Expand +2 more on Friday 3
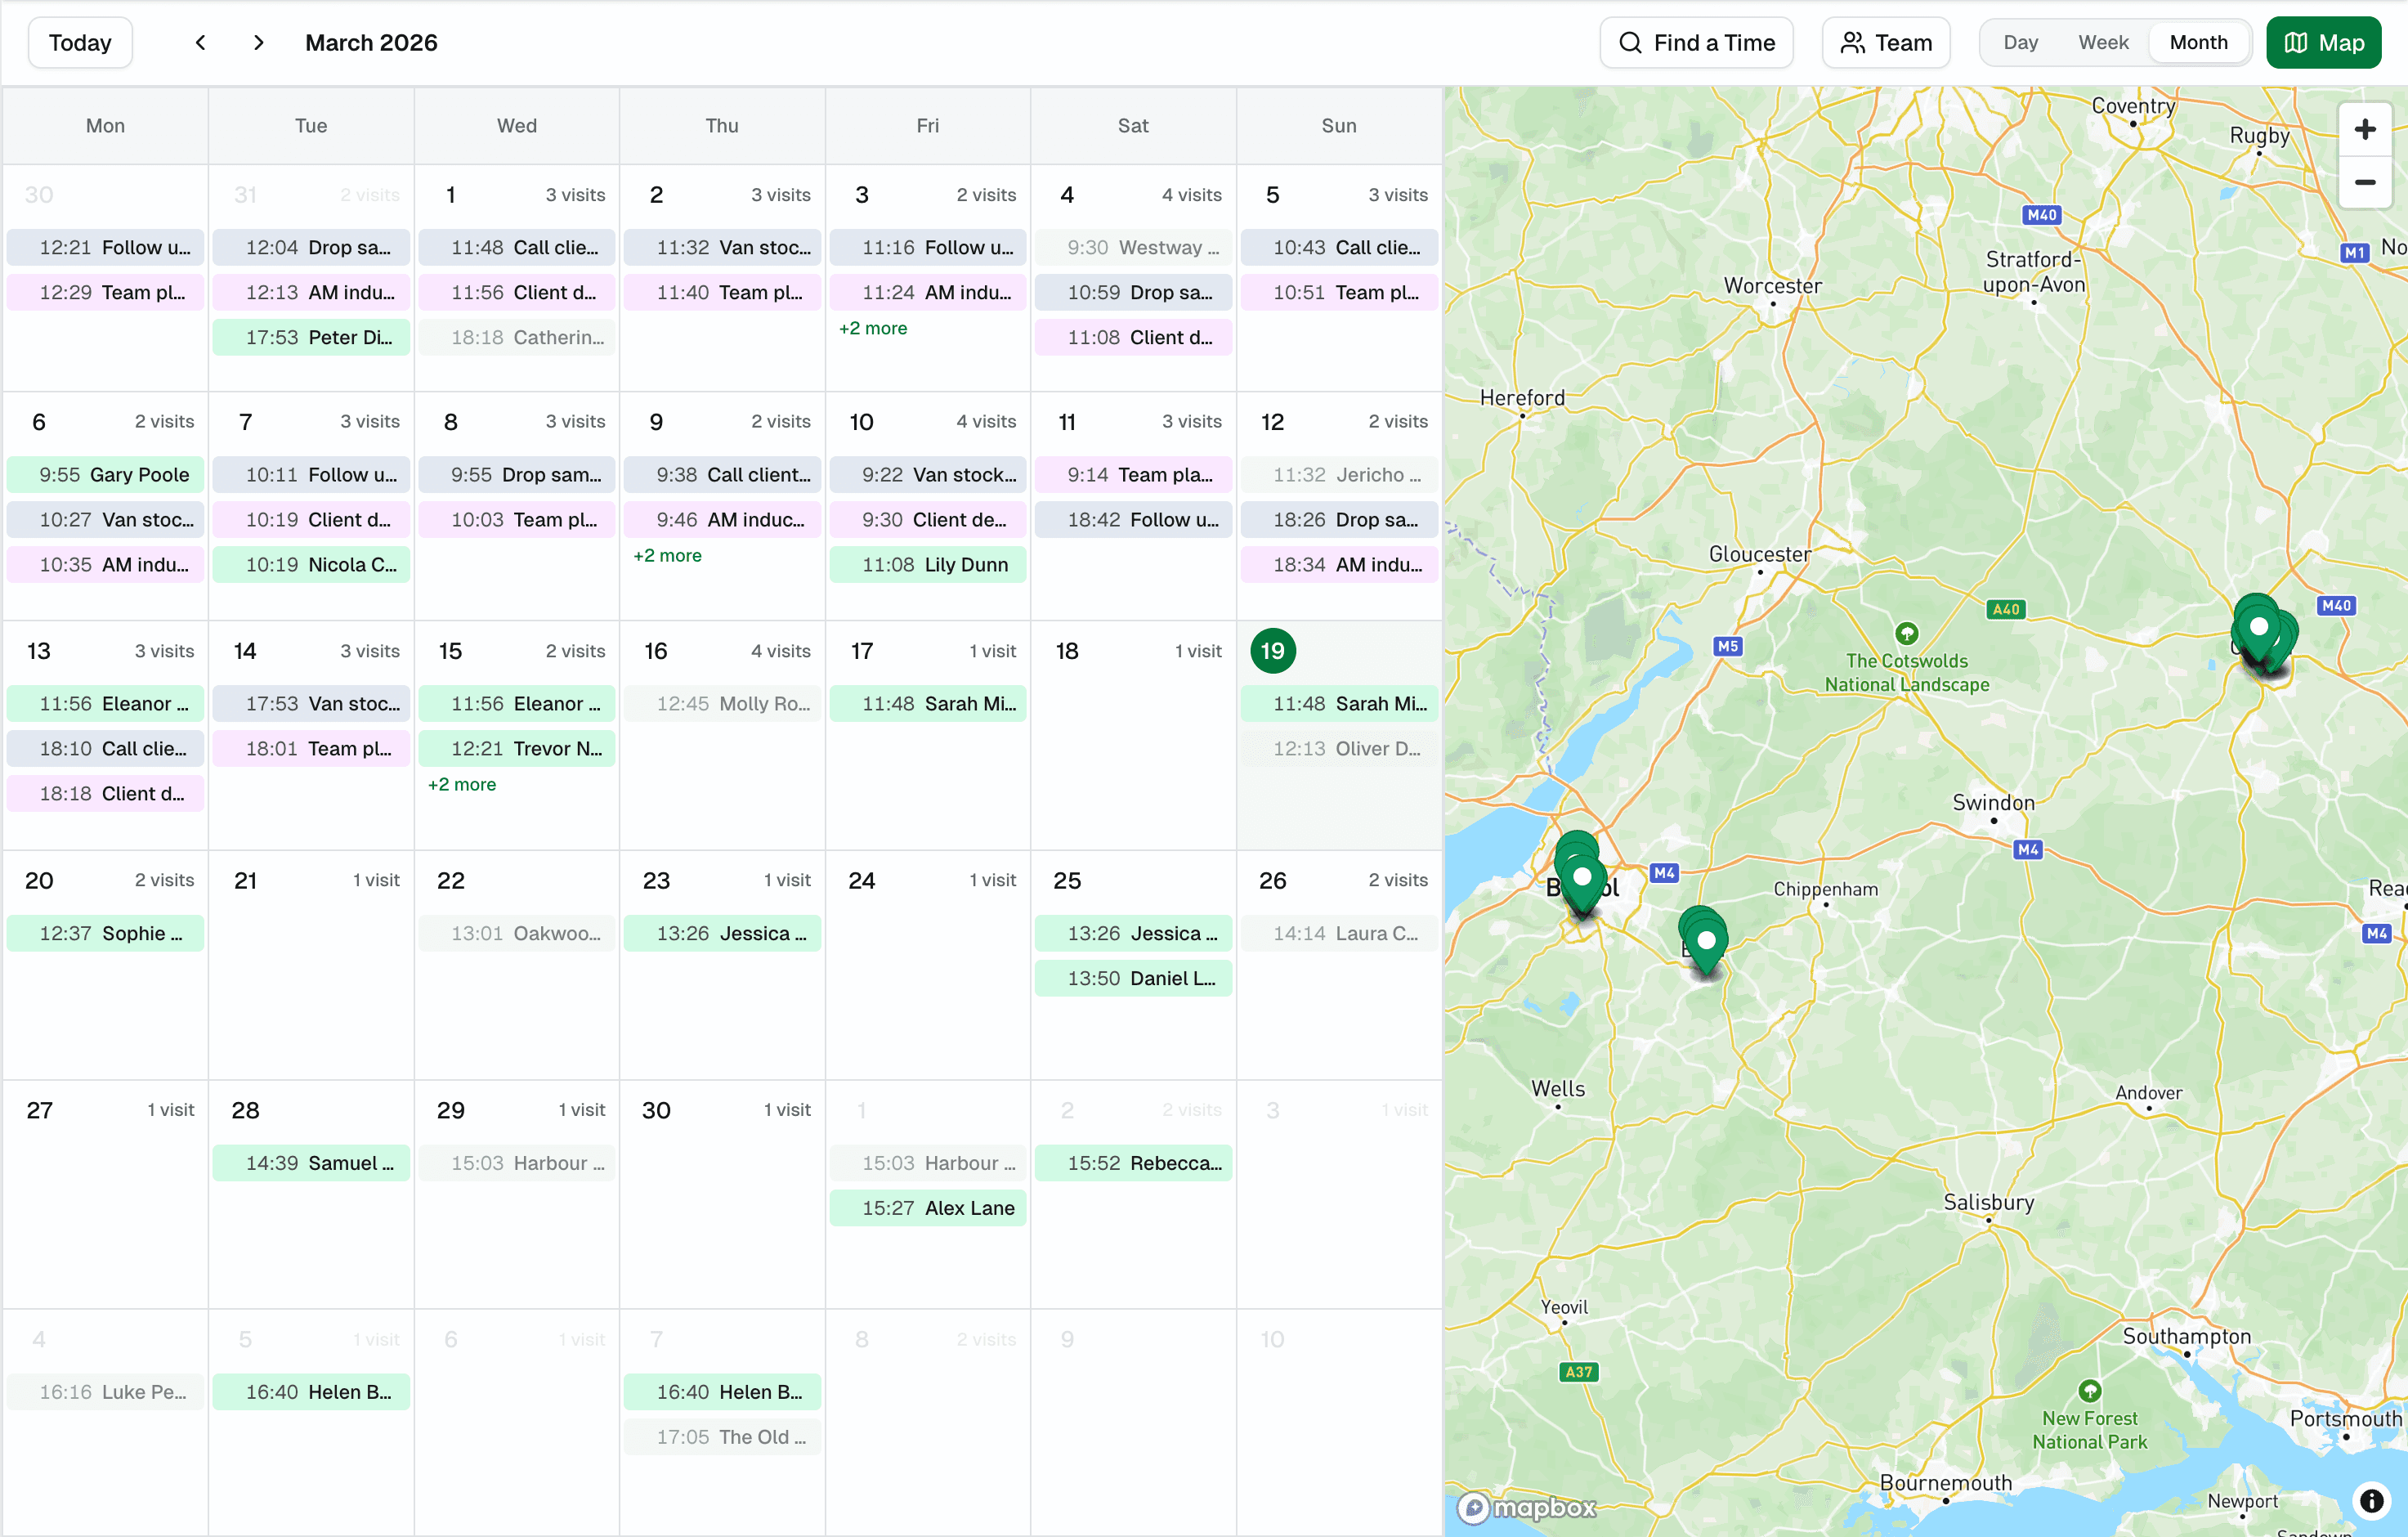Viewport: 2408px width, 1537px height. coord(873,328)
